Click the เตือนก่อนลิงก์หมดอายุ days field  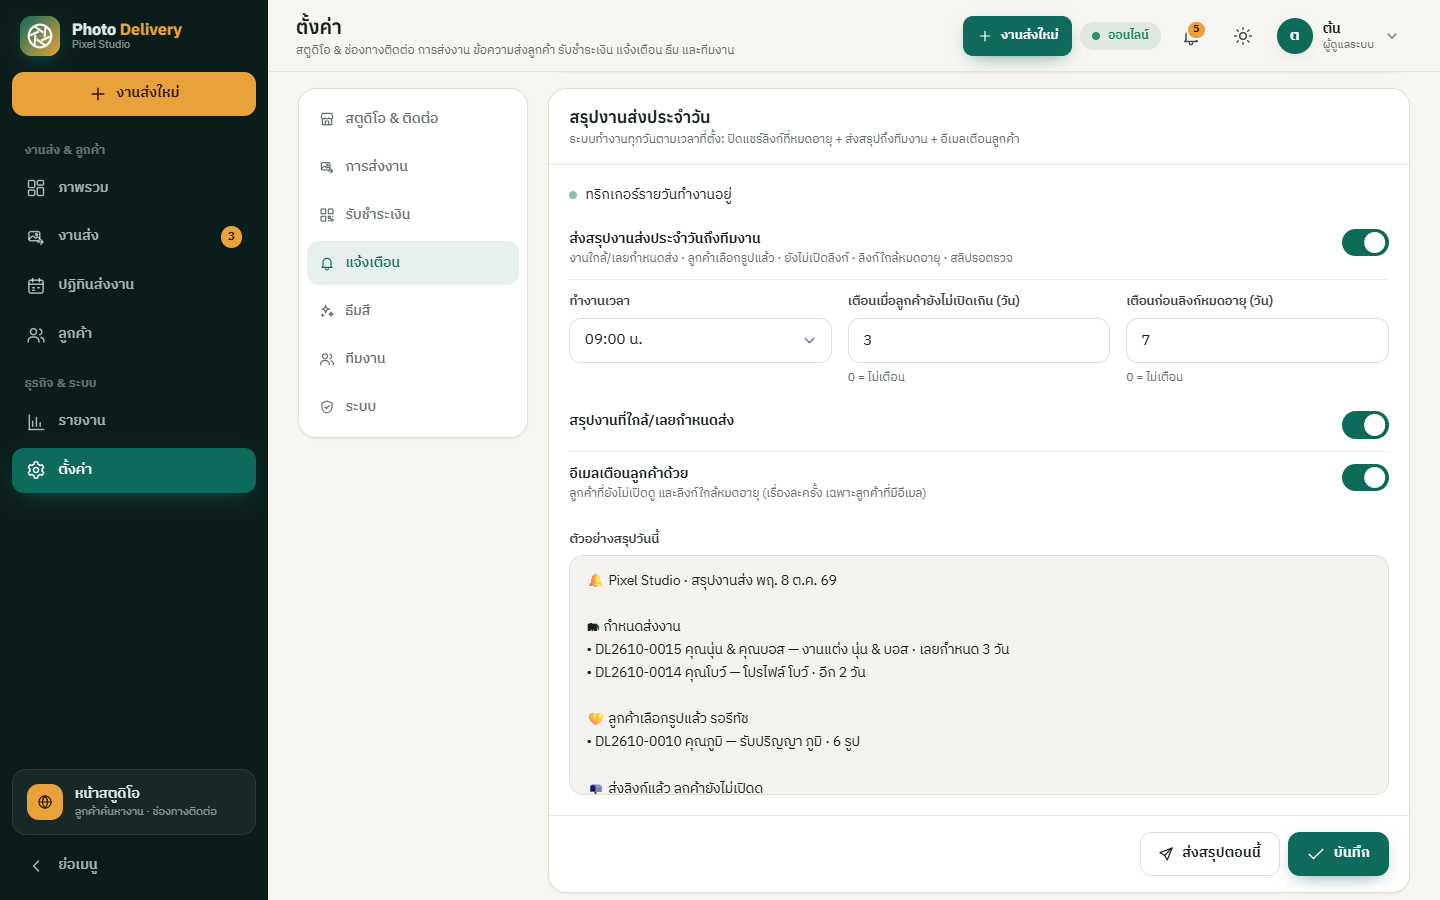click(1257, 340)
